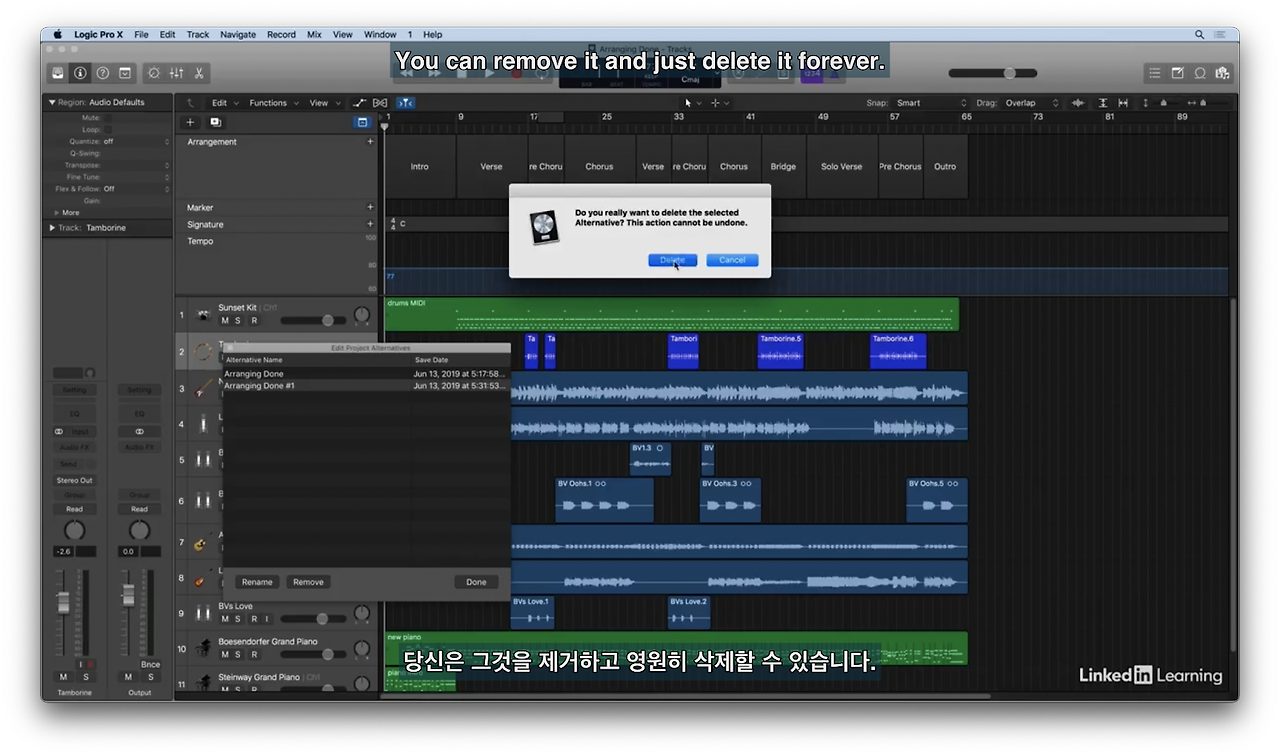This screenshot has height=756, width=1280.
Task: Open the Apple menu
Action: (x=58, y=34)
